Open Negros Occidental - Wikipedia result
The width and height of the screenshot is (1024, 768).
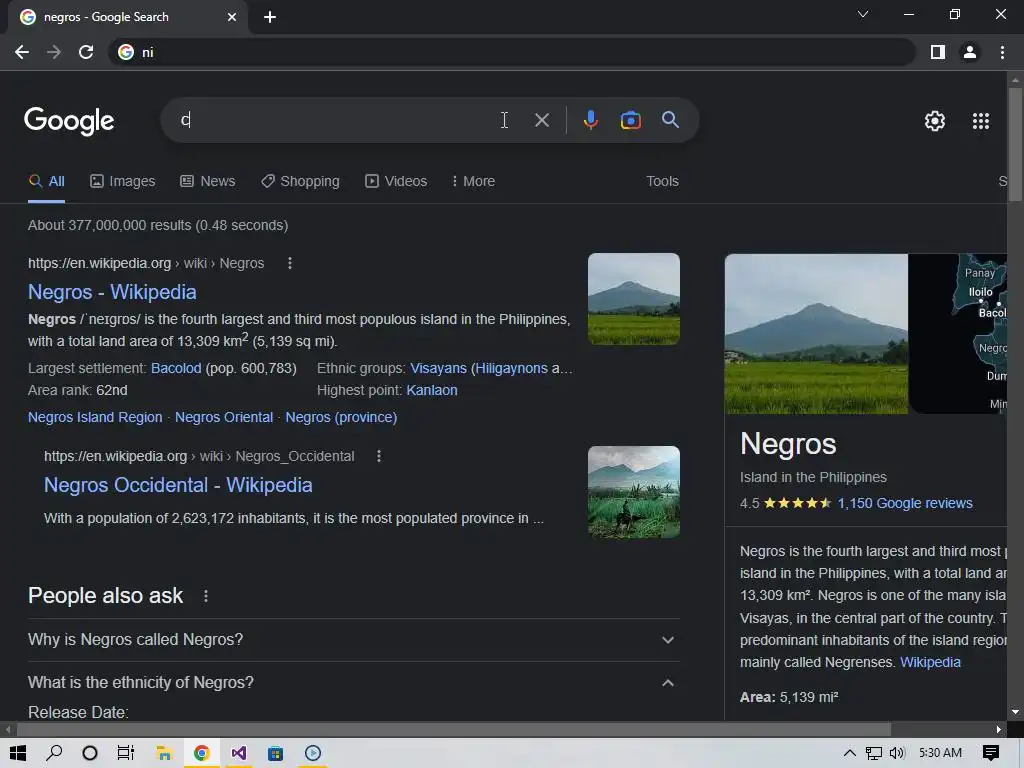click(178, 485)
